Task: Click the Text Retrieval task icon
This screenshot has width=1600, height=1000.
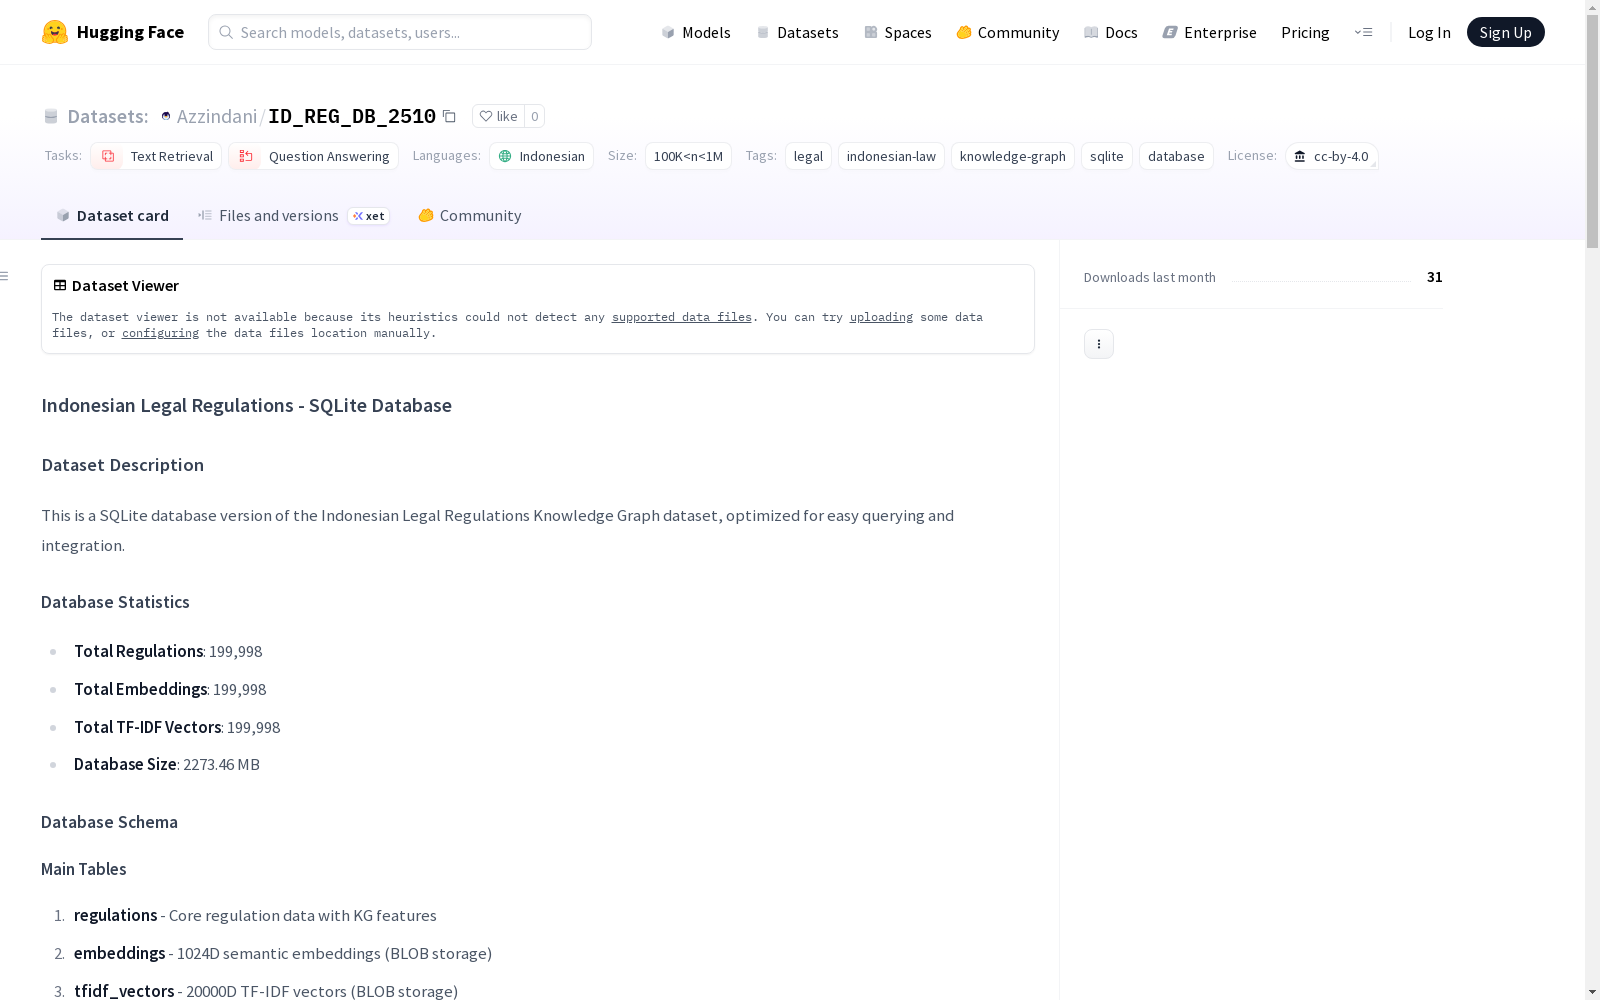Action: pyautogui.click(x=108, y=156)
